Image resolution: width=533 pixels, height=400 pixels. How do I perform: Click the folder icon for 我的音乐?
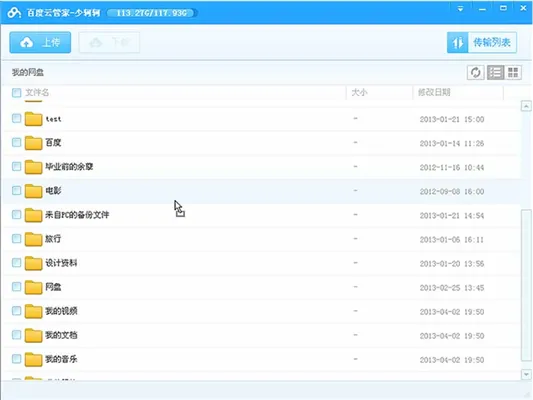coord(33,359)
